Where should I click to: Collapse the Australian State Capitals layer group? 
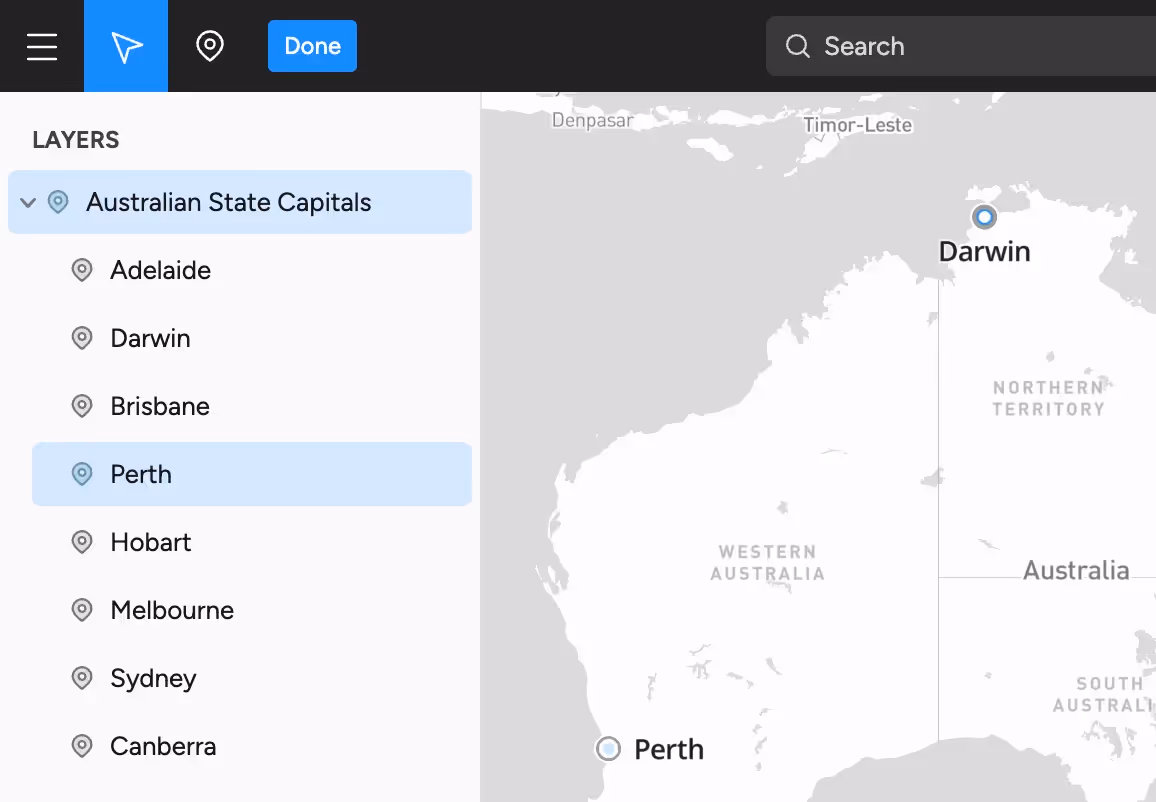(x=28, y=201)
